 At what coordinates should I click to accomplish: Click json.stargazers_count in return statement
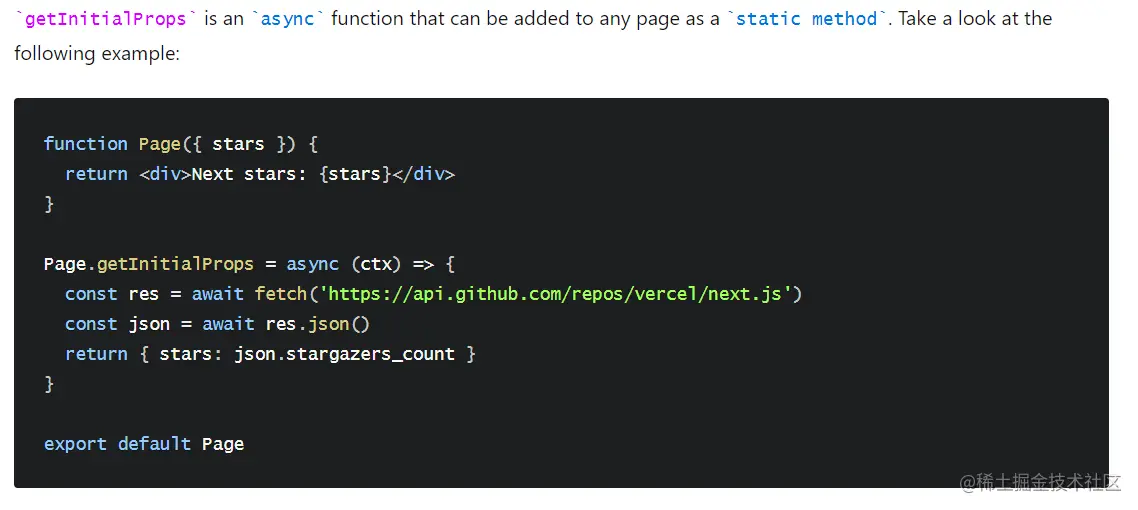click(x=345, y=354)
